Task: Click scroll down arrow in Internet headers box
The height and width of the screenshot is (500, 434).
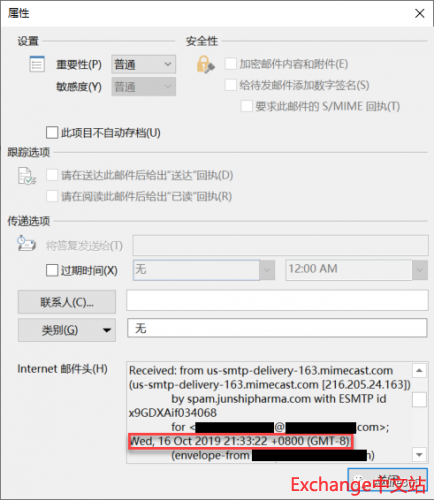Action: [419, 454]
